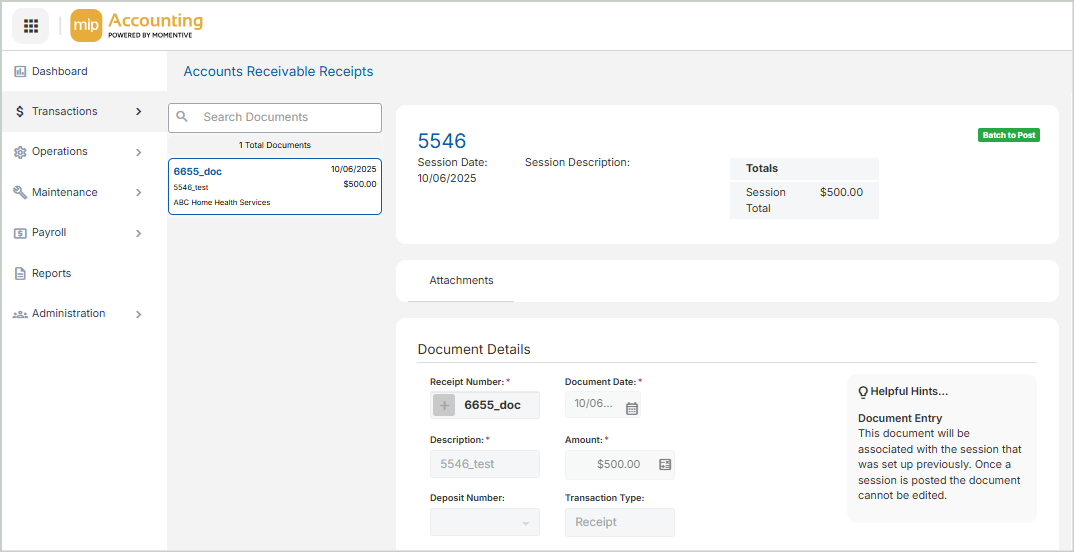The width and height of the screenshot is (1074, 552).
Task: Expand the Transactions menu chevron
Action: (x=139, y=112)
